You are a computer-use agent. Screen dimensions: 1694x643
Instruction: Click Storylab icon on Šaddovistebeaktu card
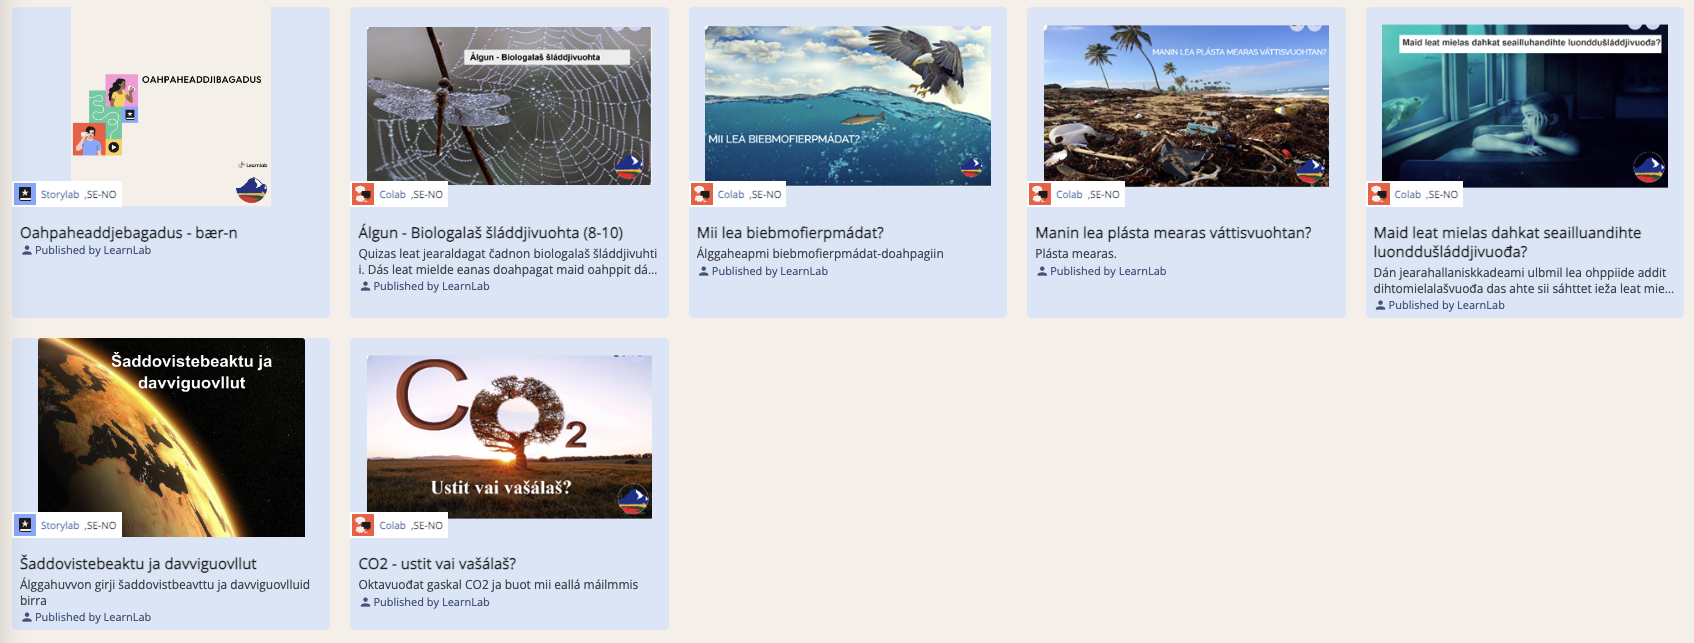26,525
